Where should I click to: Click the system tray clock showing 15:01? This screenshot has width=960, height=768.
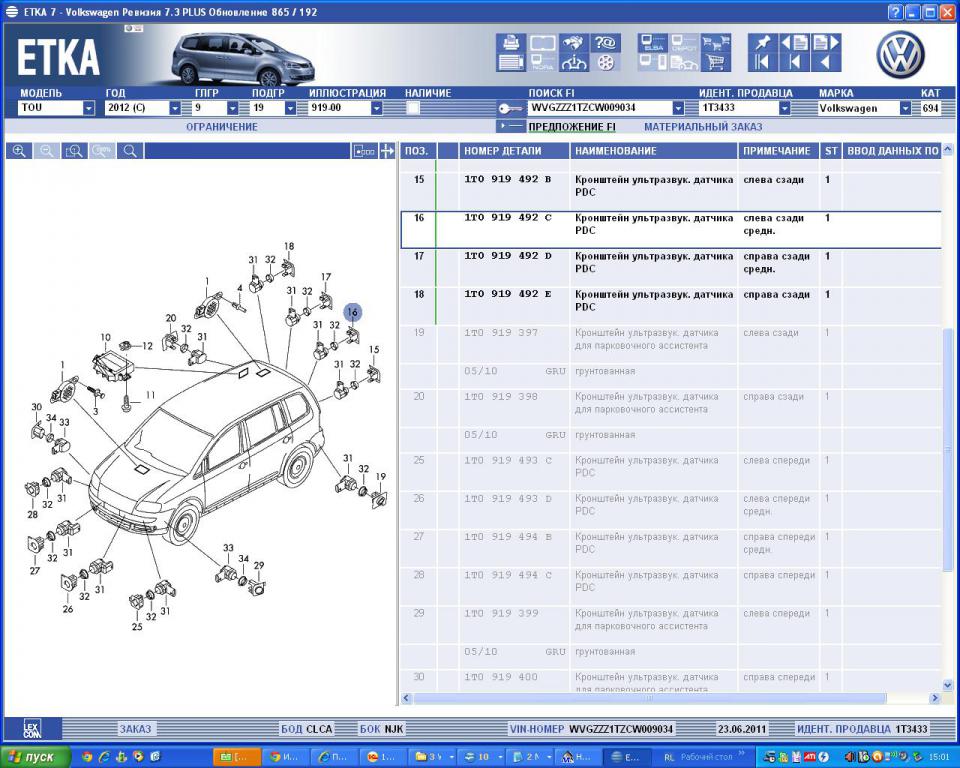pyautogui.click(x=939, y=758)
